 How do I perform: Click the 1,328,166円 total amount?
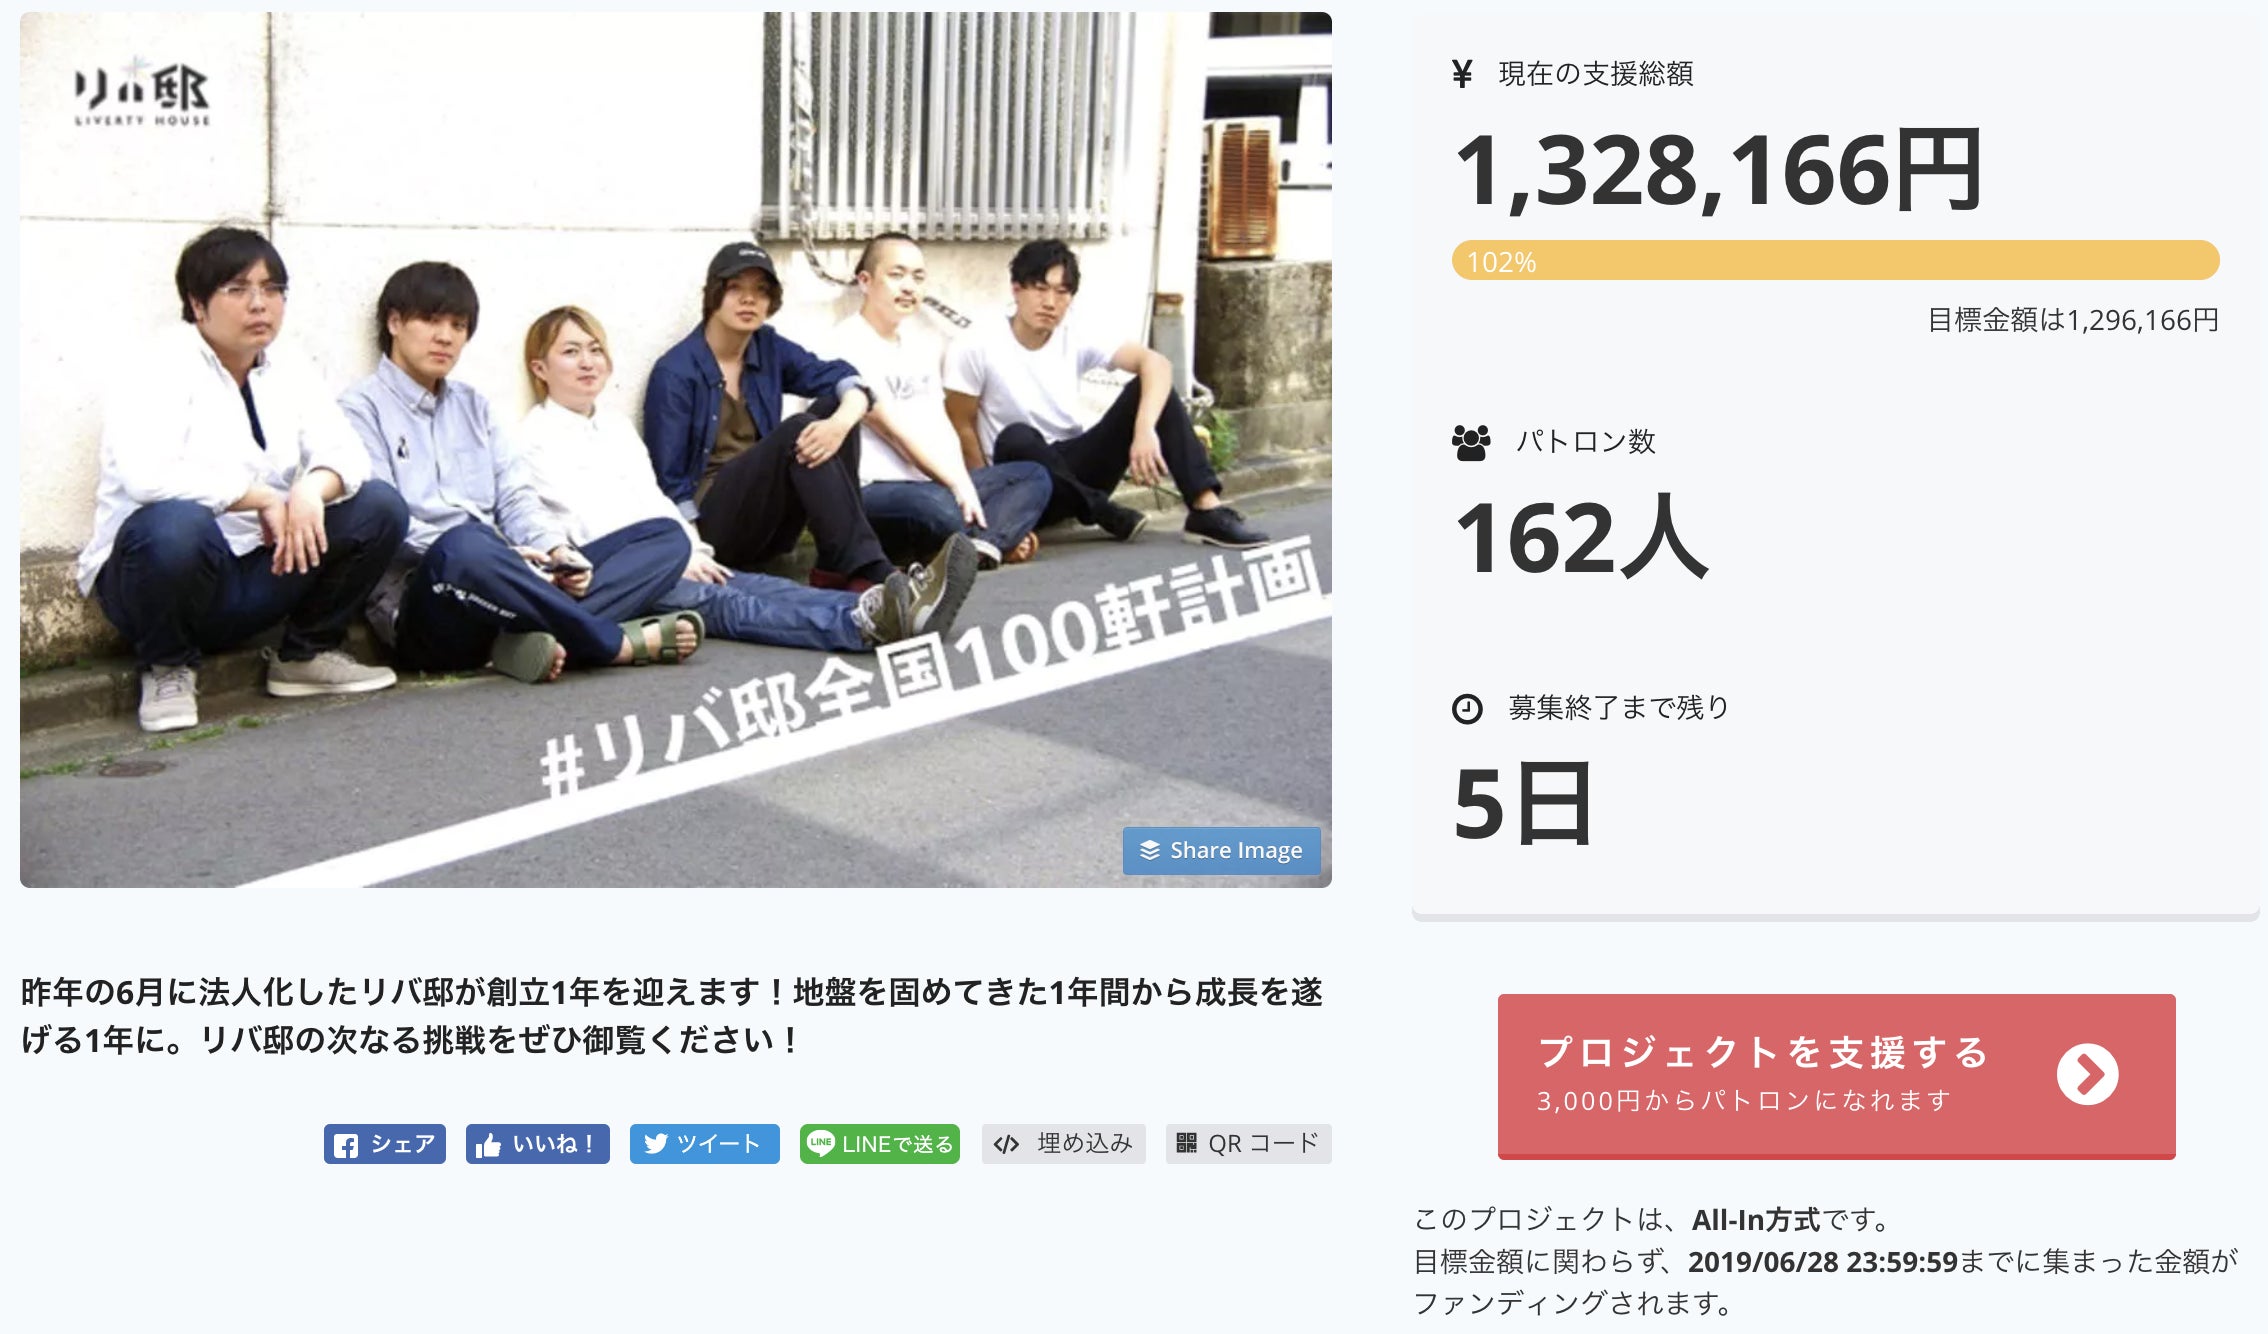pyautogui.click(x=1718, y=170)
